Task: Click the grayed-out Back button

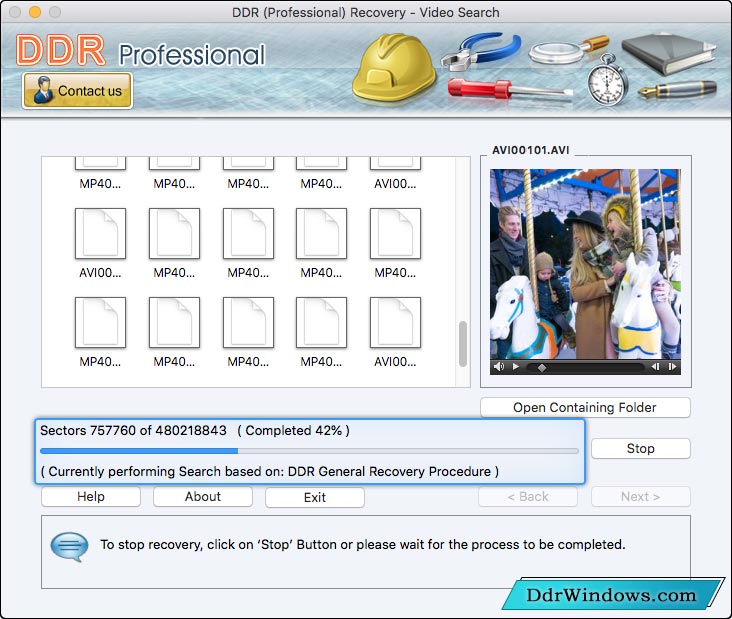Action: (528, 497)
